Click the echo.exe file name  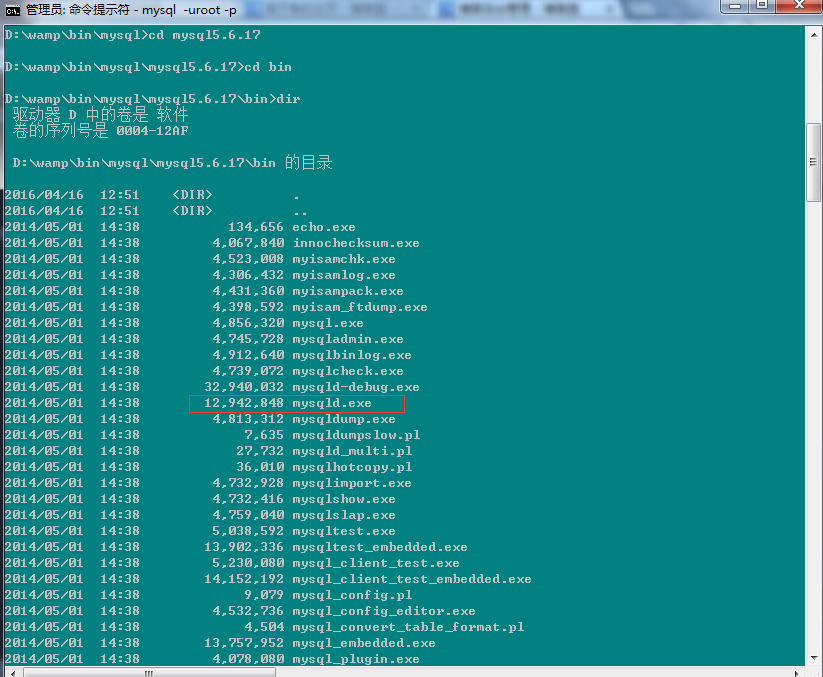(x=324, y=227)
